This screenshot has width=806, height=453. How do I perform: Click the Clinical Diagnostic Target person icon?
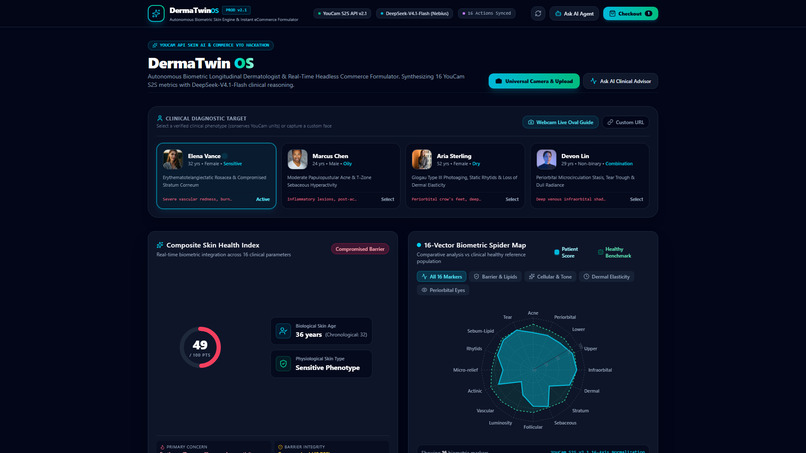[x=159, y=118]
